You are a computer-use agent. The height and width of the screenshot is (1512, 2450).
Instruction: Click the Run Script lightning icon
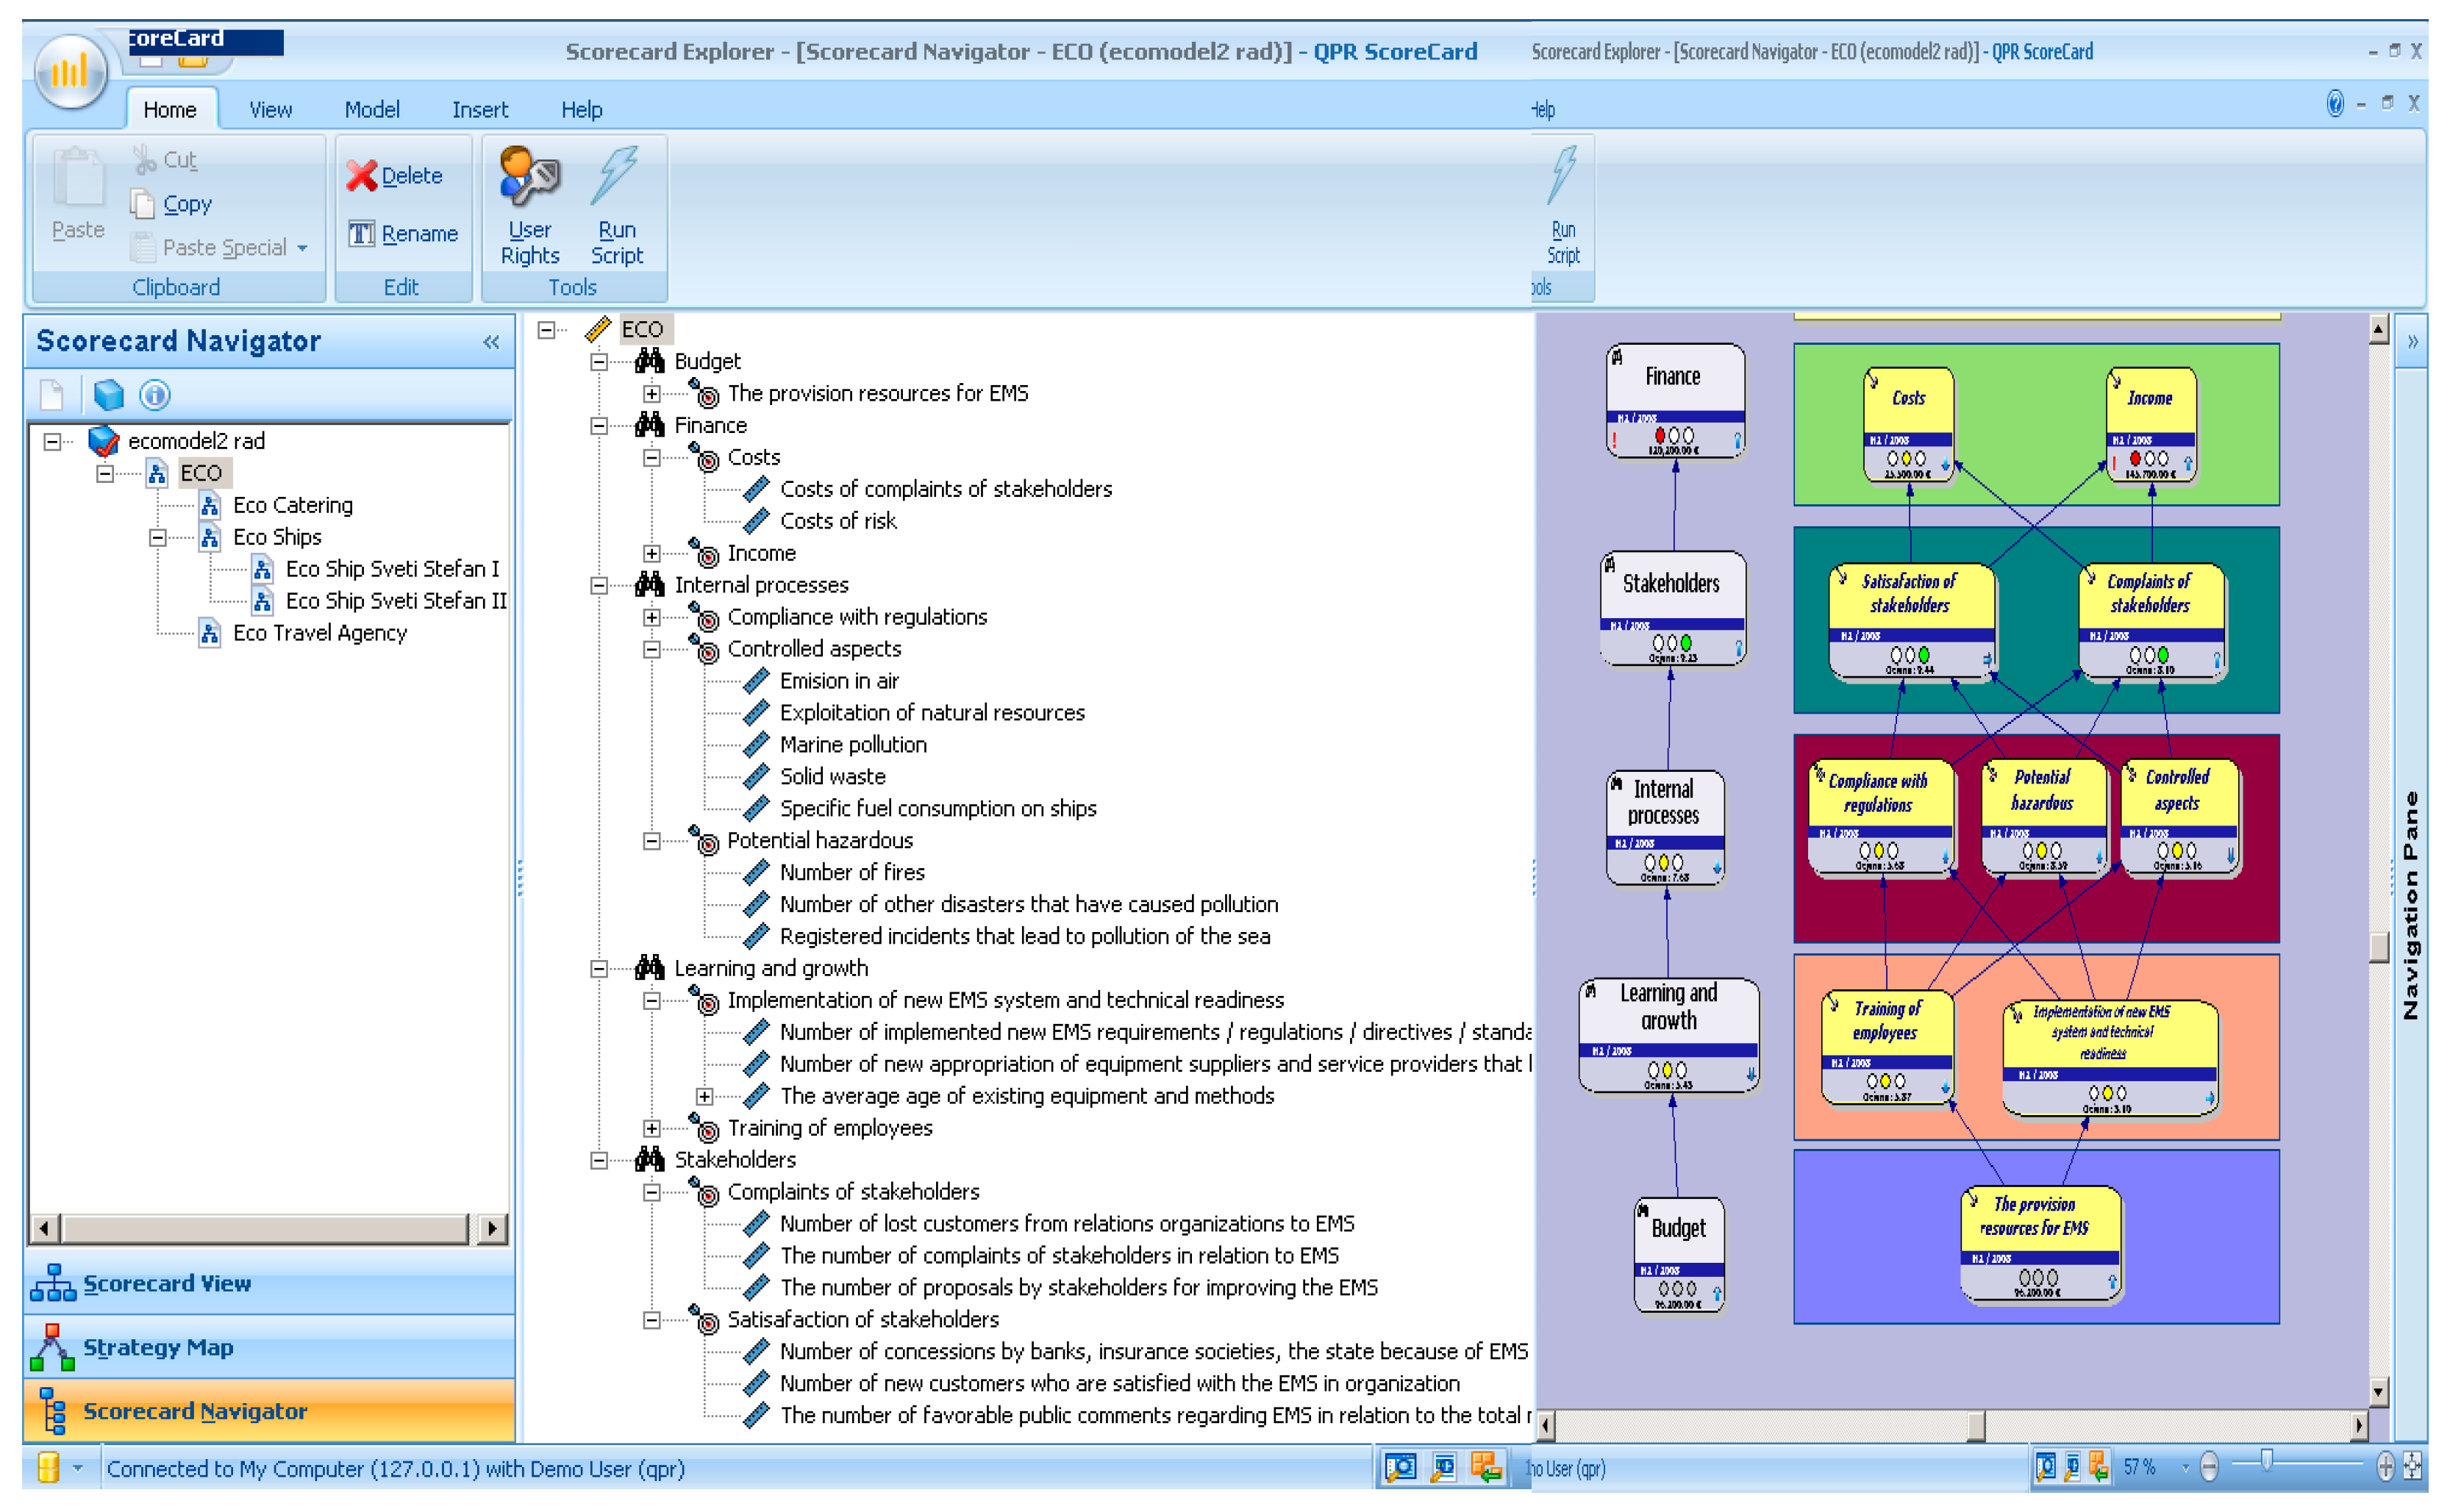[615, 177]
